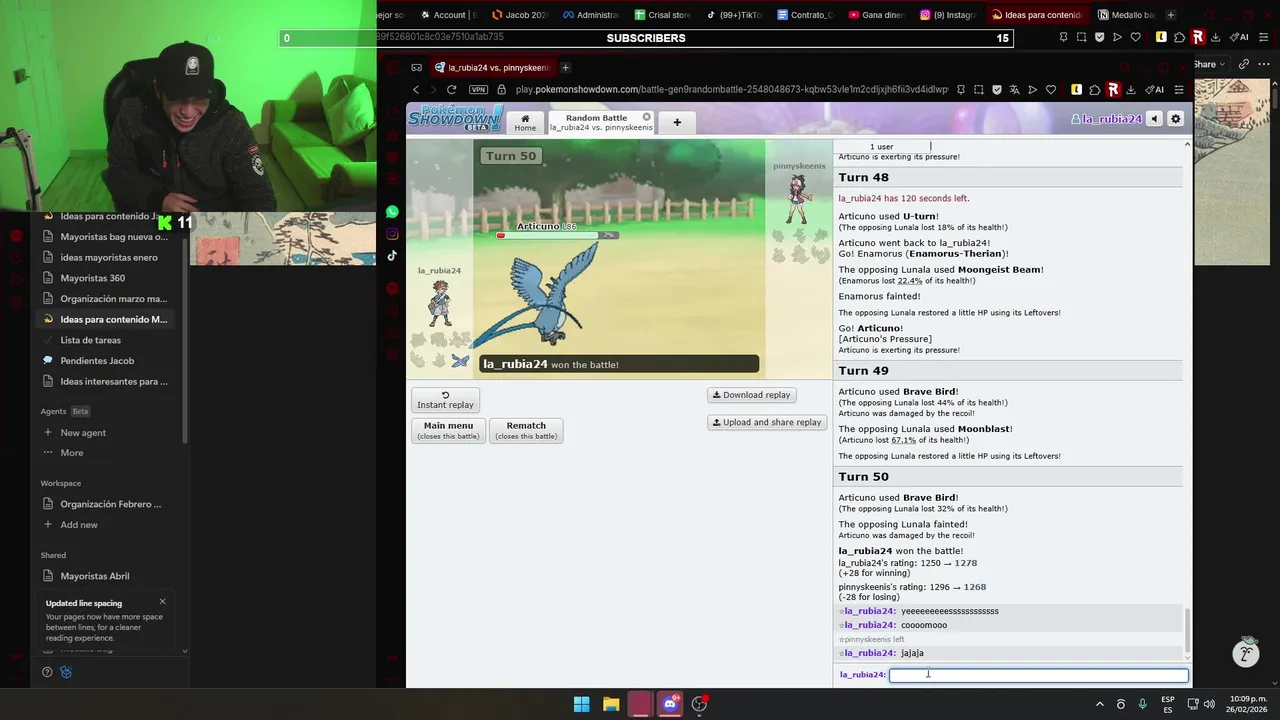1280x720 pixels.
Task: Open Pendientes Jacob page
Action: pyautogui.click(x=106, y=360)
